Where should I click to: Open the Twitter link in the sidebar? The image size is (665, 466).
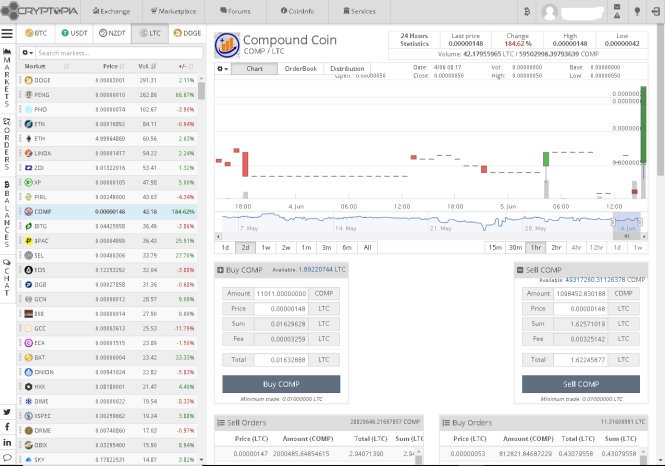[x=7, y=412]
